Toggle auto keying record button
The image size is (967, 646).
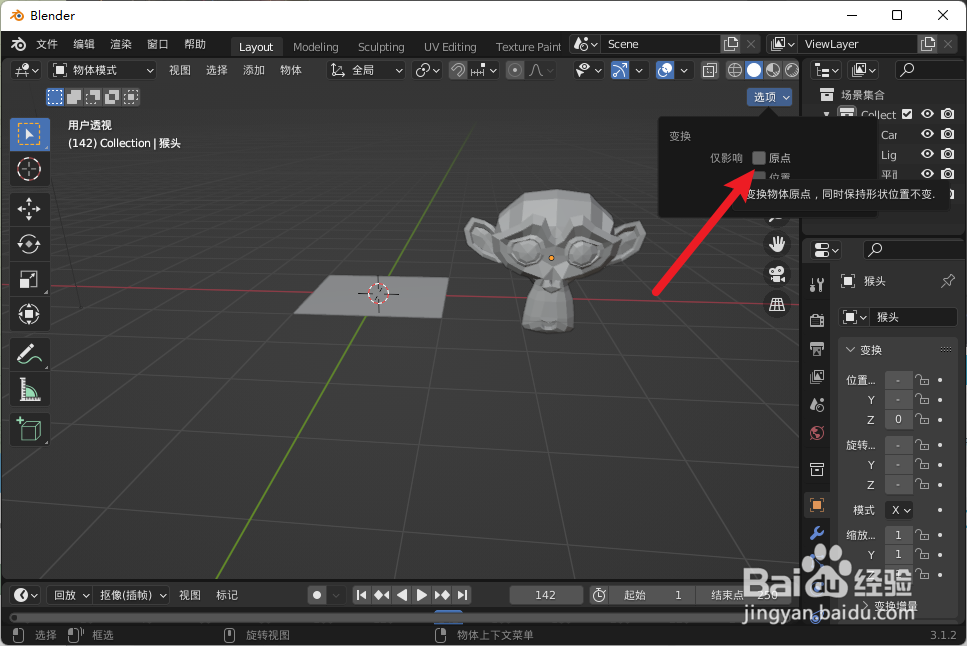pyautogui.click(x=317, y=595)
